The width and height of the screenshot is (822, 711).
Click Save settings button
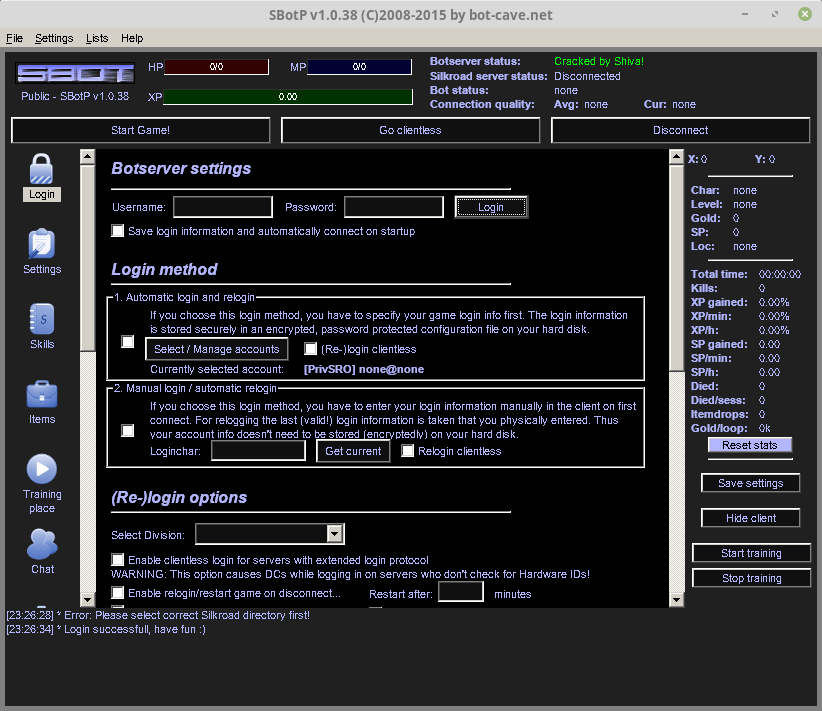tap(751, 483)
